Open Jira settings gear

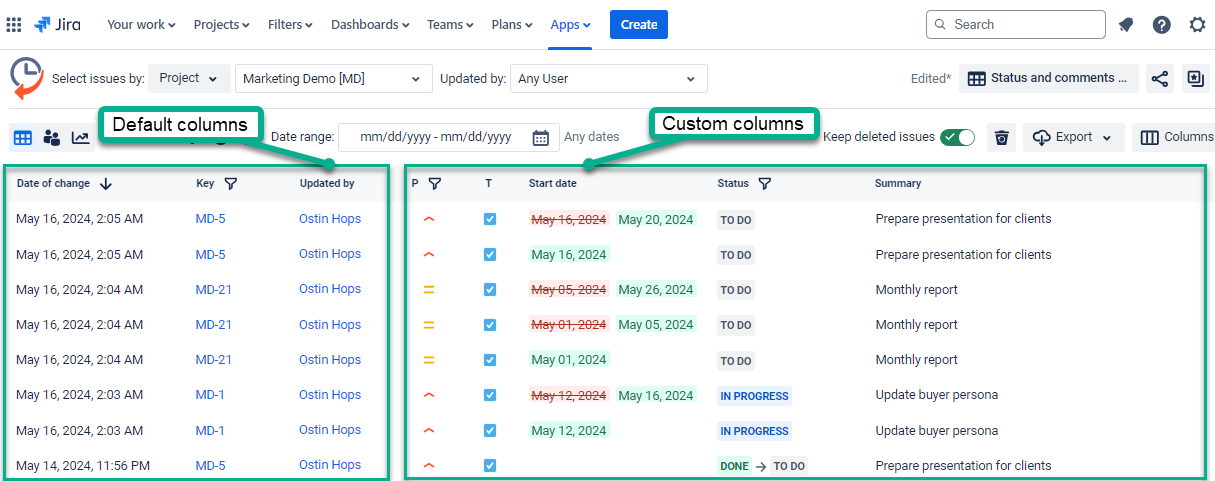[1197, 25]
